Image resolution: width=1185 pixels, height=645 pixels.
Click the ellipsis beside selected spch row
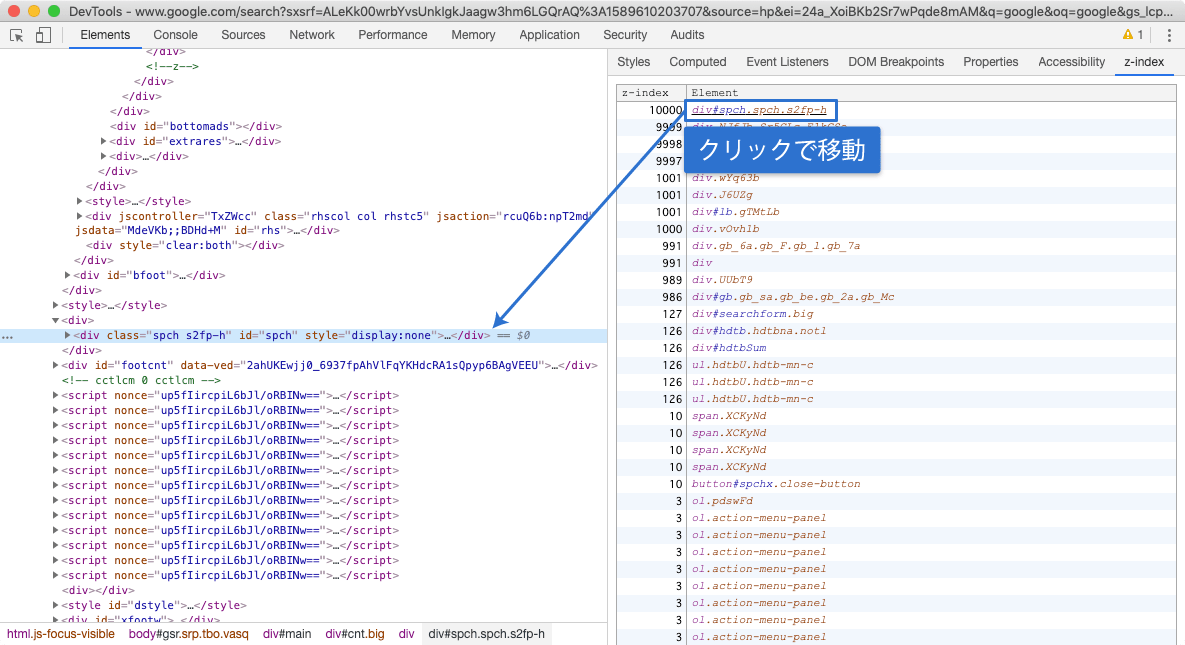pos(8,336)
